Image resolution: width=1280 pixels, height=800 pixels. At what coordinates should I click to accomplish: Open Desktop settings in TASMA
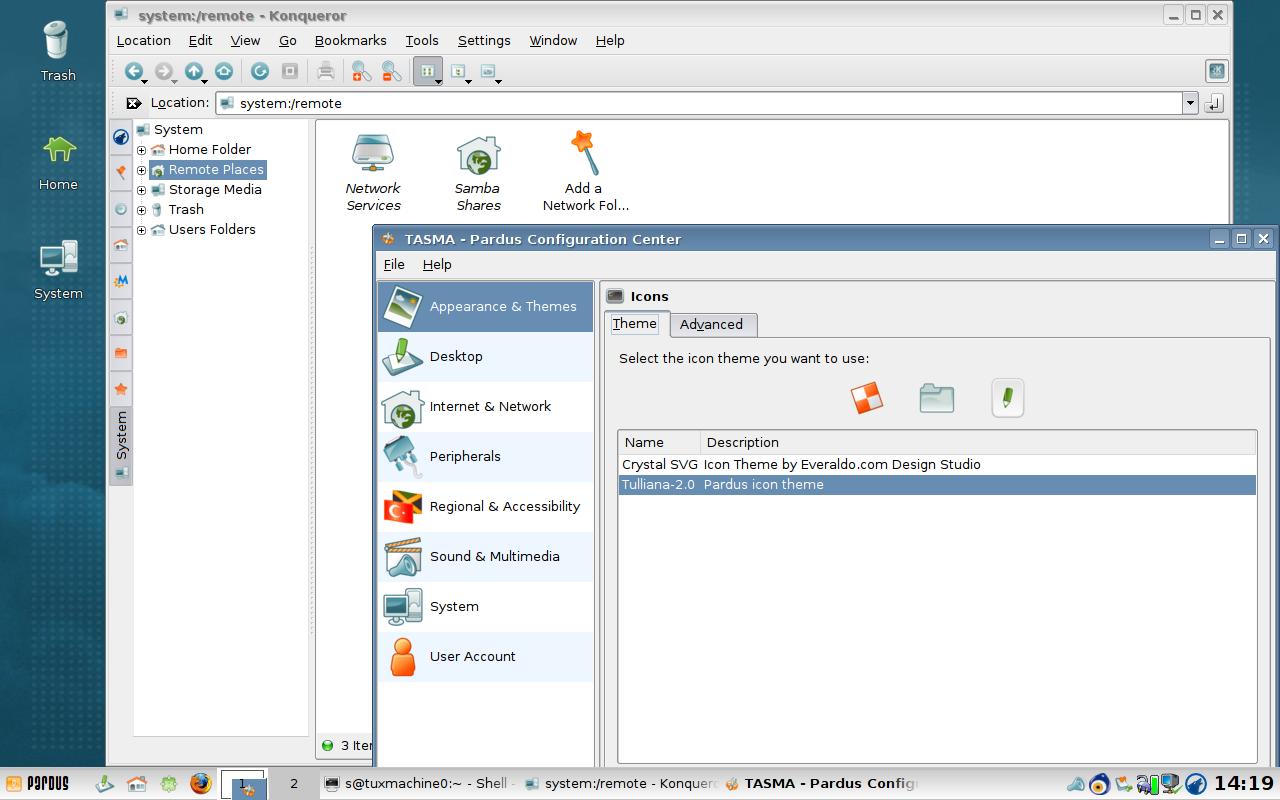[x=486, y=357]
